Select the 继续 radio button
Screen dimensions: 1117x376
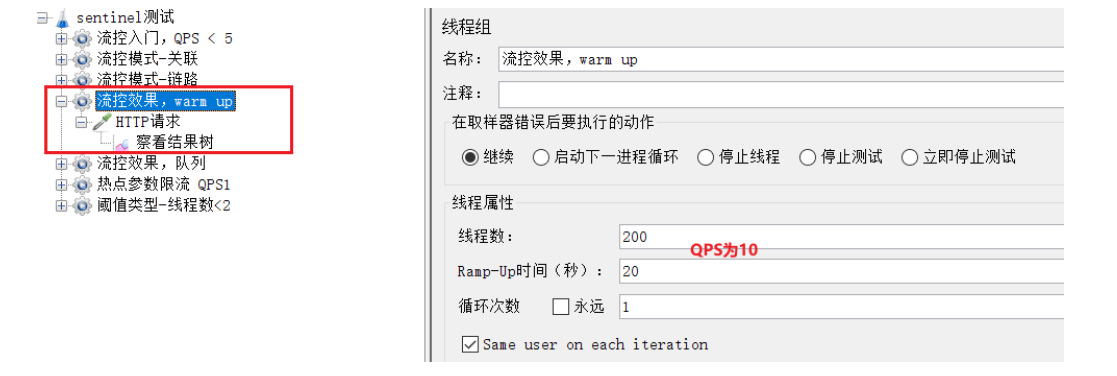470,157
